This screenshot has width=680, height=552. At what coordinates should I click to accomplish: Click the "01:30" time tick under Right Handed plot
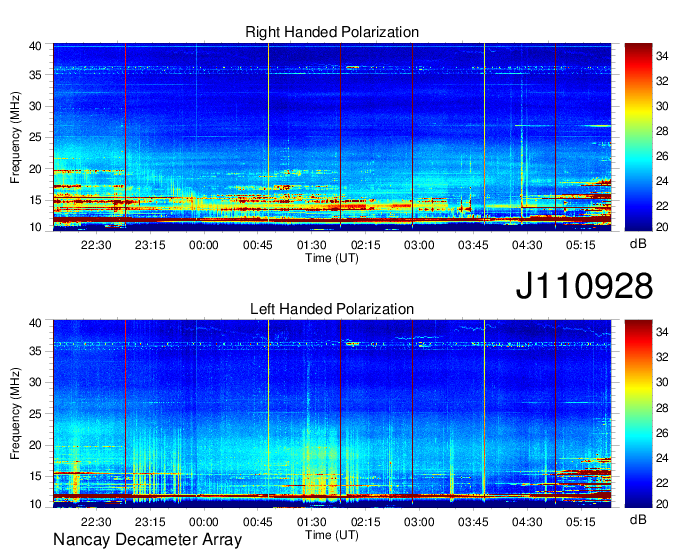click(x=311, y=245)
